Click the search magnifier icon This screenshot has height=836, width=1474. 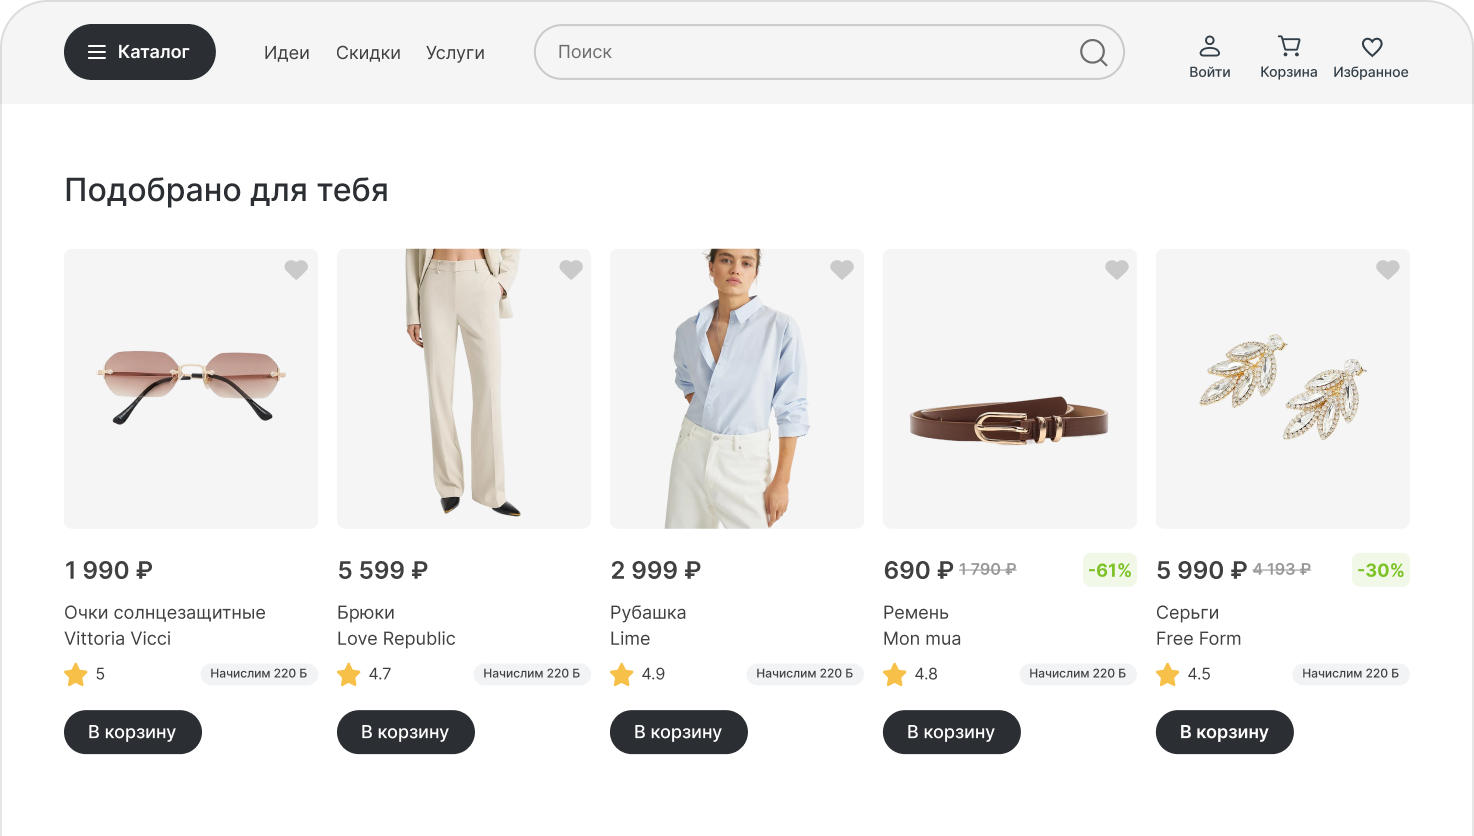point(1093,52)
